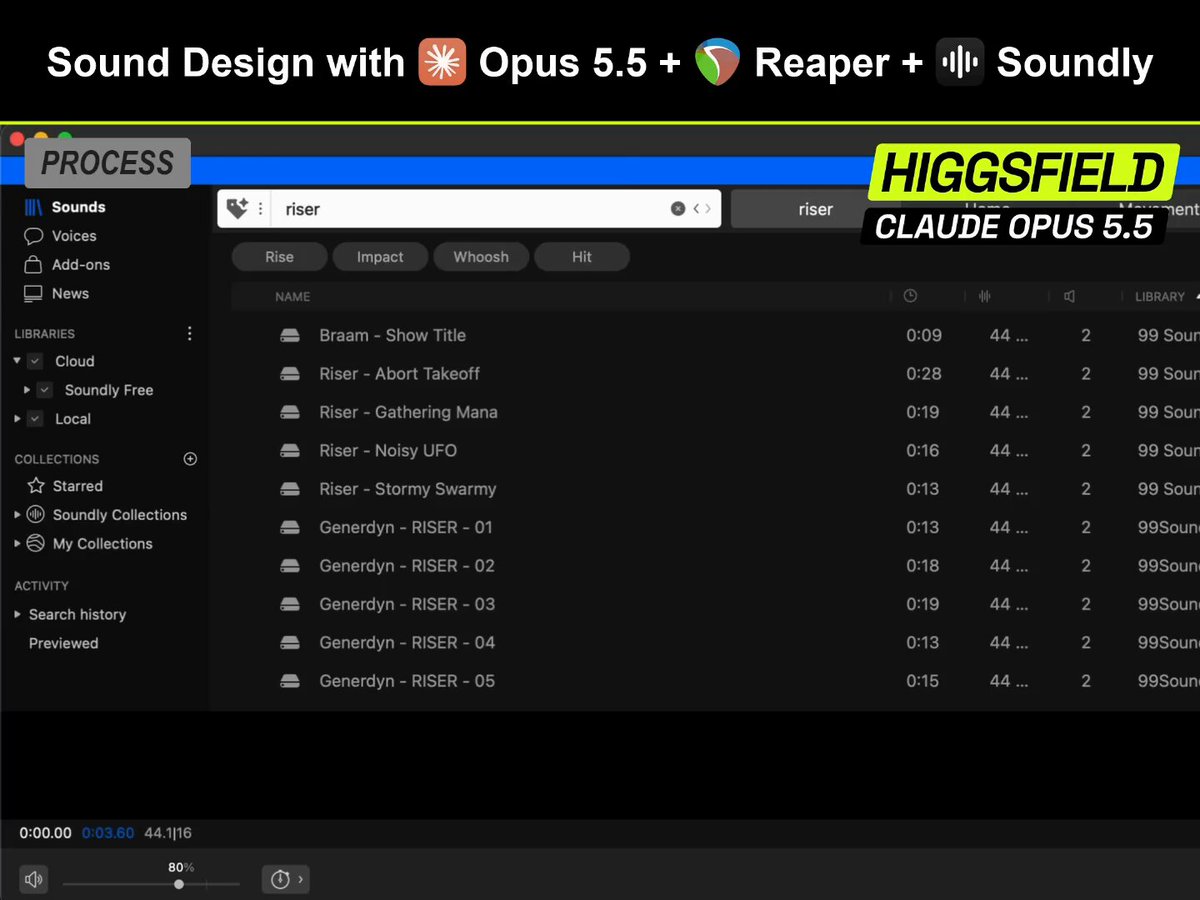Sort by the waveform sample rate column icon

click(x=984, y=296)
